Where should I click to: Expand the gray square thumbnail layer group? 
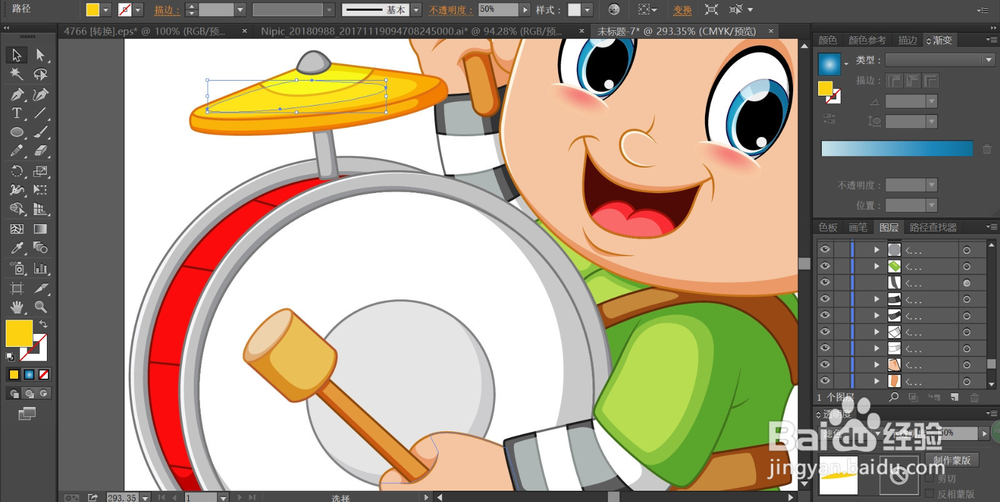(x=877, y=249)
